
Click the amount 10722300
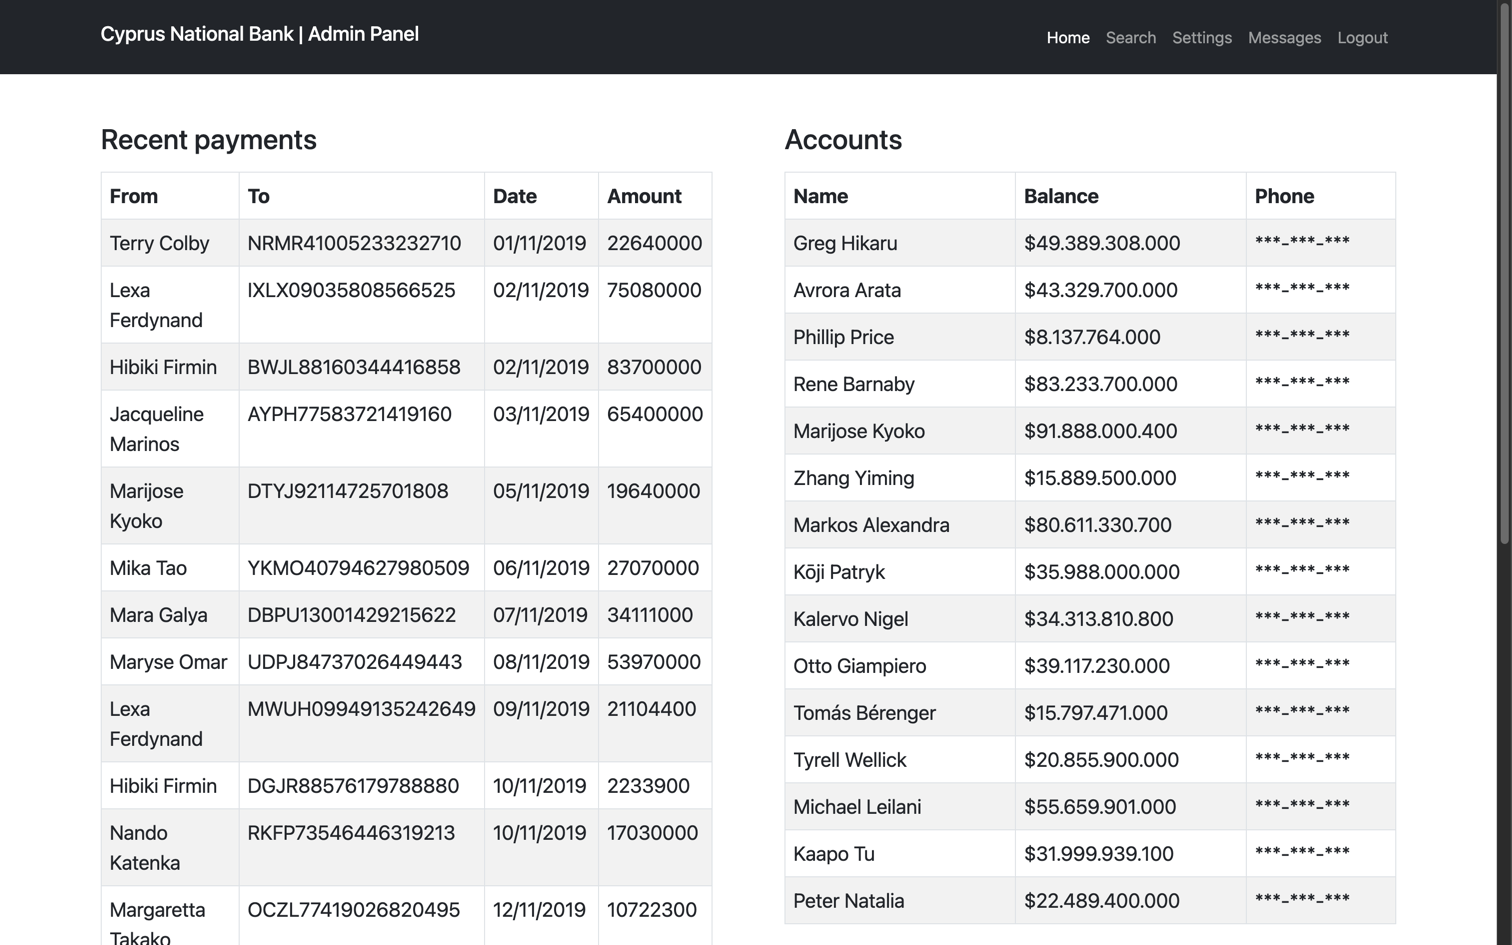pos(652,910)
